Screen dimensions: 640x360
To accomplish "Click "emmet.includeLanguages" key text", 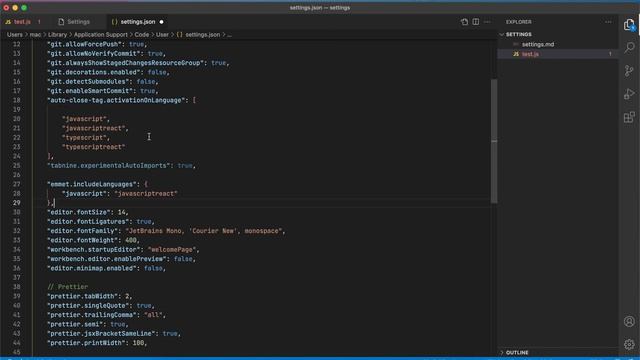I will pyautogui.click(x=92, y=184).
